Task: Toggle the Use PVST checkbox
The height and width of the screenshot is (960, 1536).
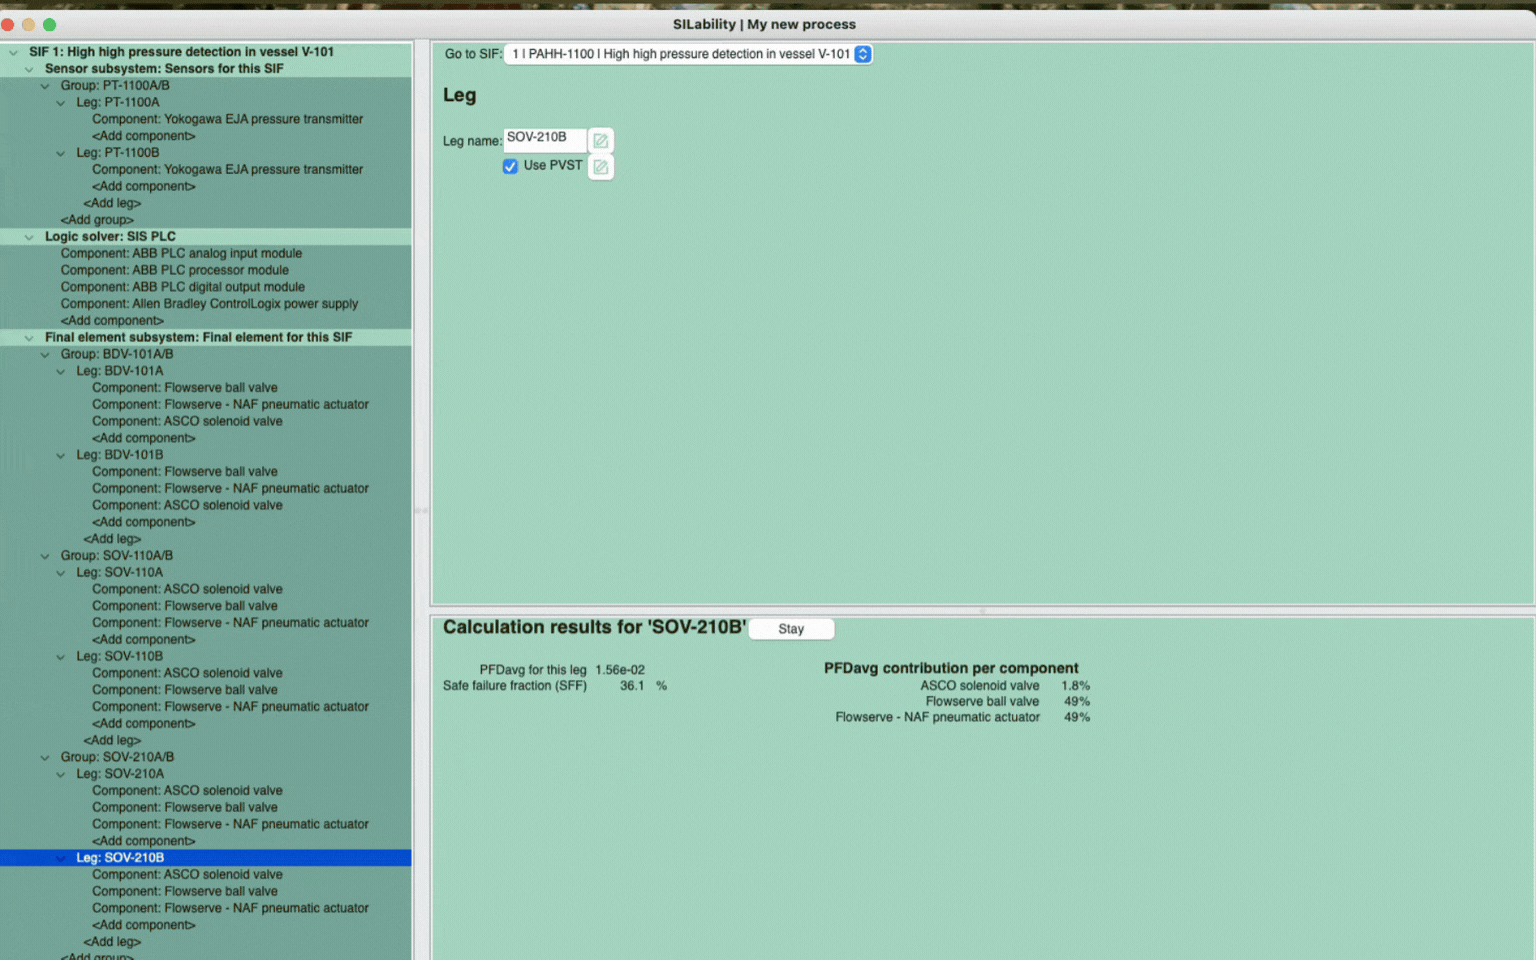Action: 510,166
